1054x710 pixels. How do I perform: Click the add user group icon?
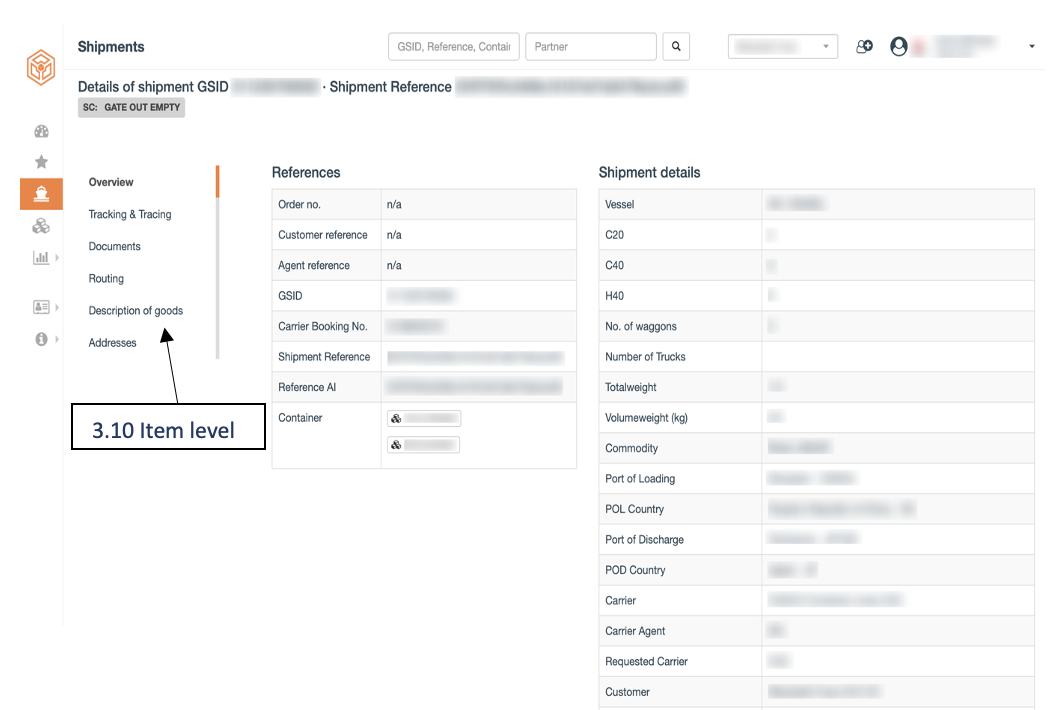[864, 46]
